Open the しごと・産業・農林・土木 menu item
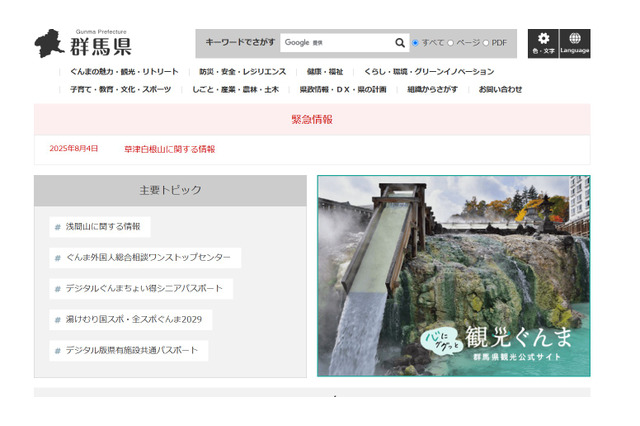 coord(236,89)
